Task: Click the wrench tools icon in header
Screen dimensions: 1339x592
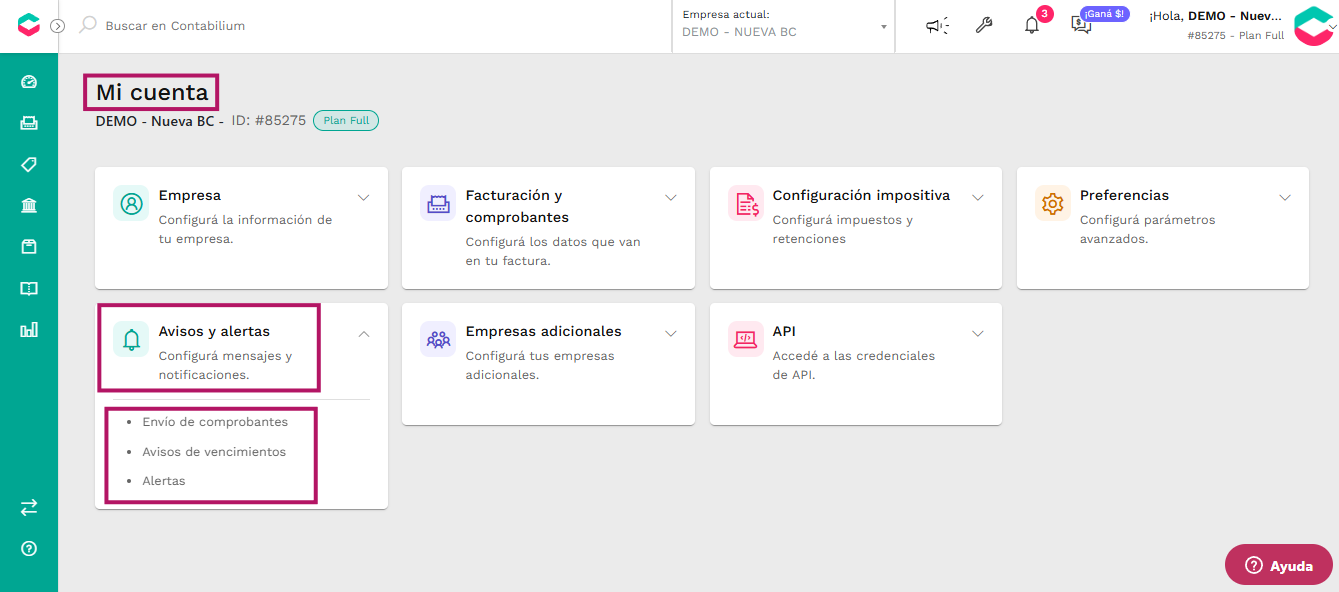Action: 984,26
